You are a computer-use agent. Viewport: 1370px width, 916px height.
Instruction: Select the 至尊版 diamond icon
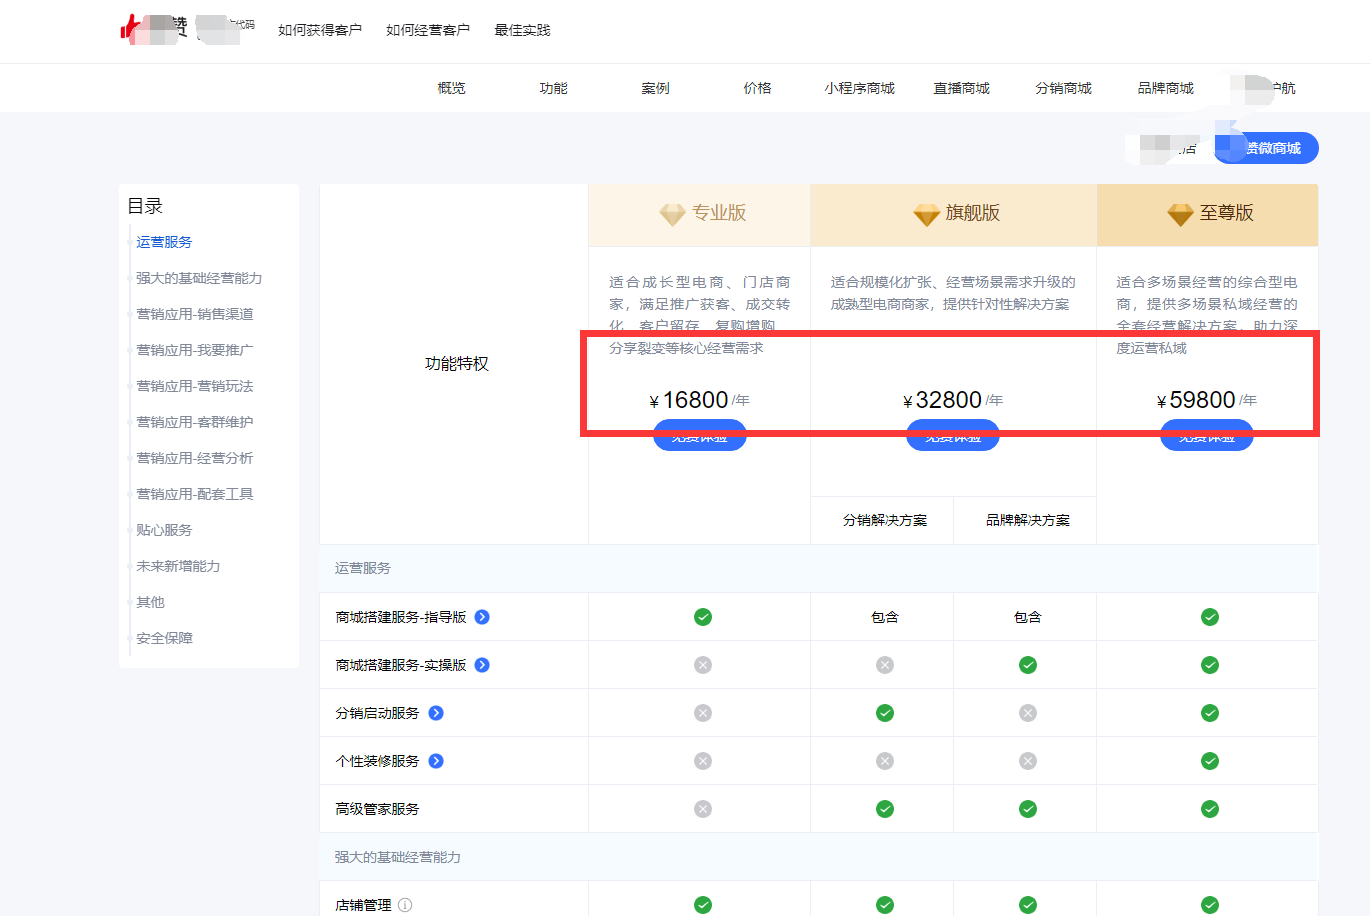pyautogui.click(x=1179, y=214)
